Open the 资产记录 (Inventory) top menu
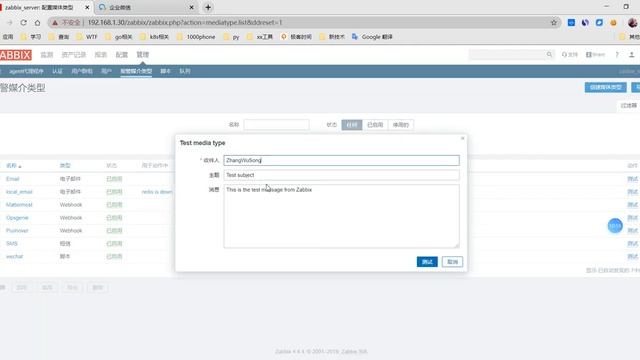 (x=74, y=55)
